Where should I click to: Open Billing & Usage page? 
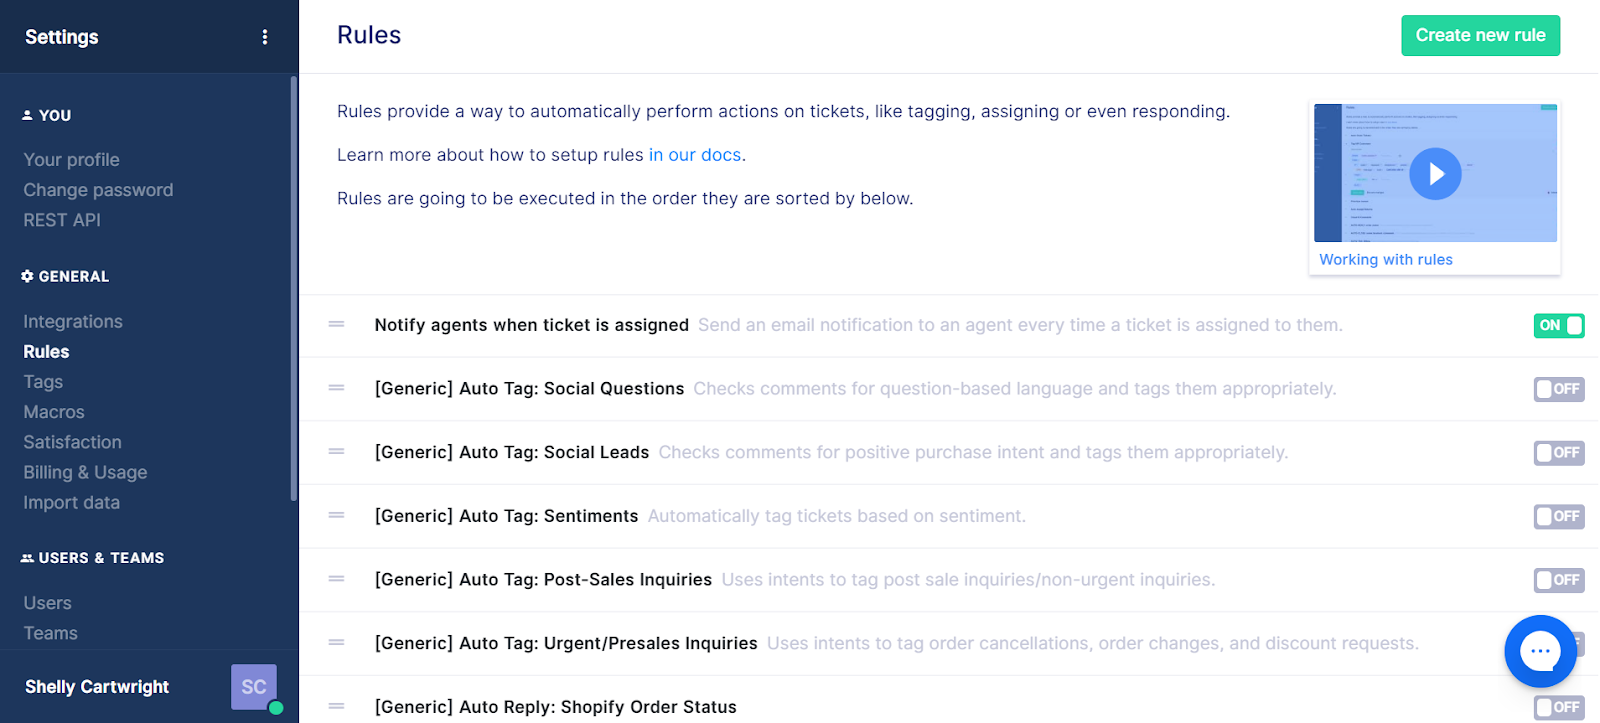(85, 472)
